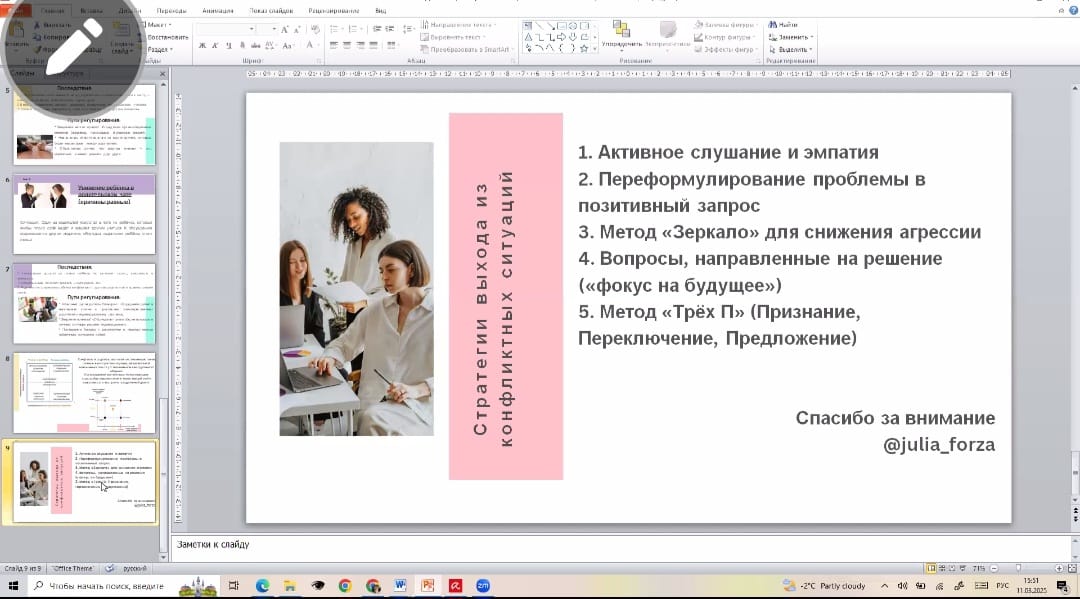Screen dimensions: 1080x599
Task: Click the Google Chrome taskbar icon
Action: (x=345, y=586)
